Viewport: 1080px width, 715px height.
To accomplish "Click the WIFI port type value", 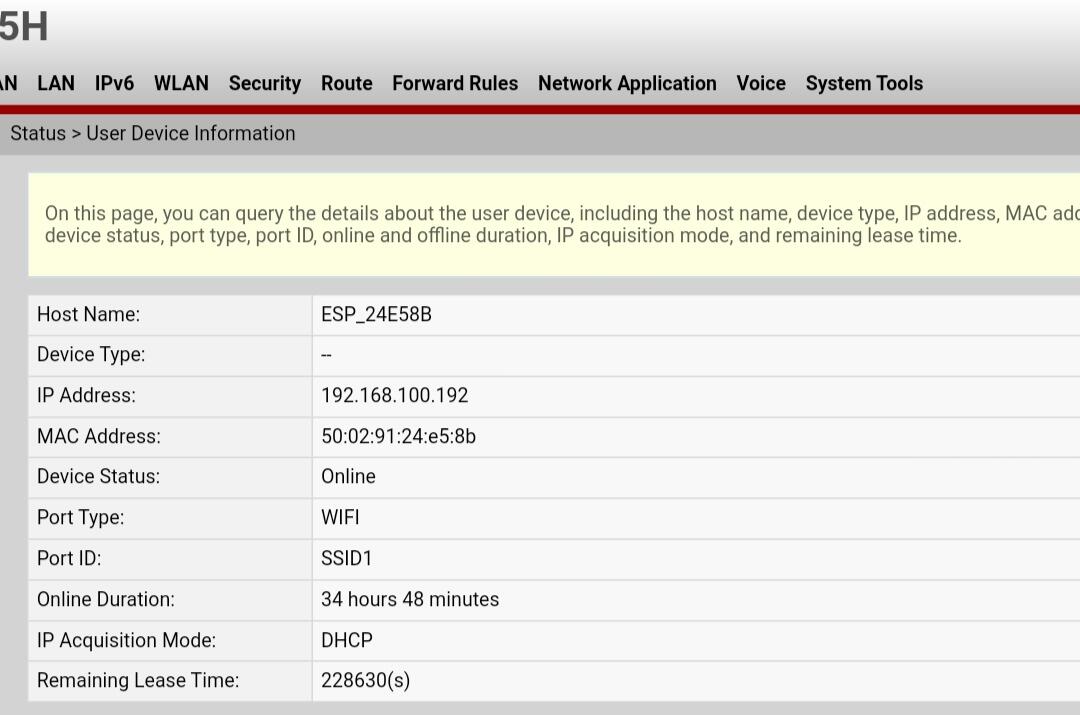I will (x=340, y=518).
